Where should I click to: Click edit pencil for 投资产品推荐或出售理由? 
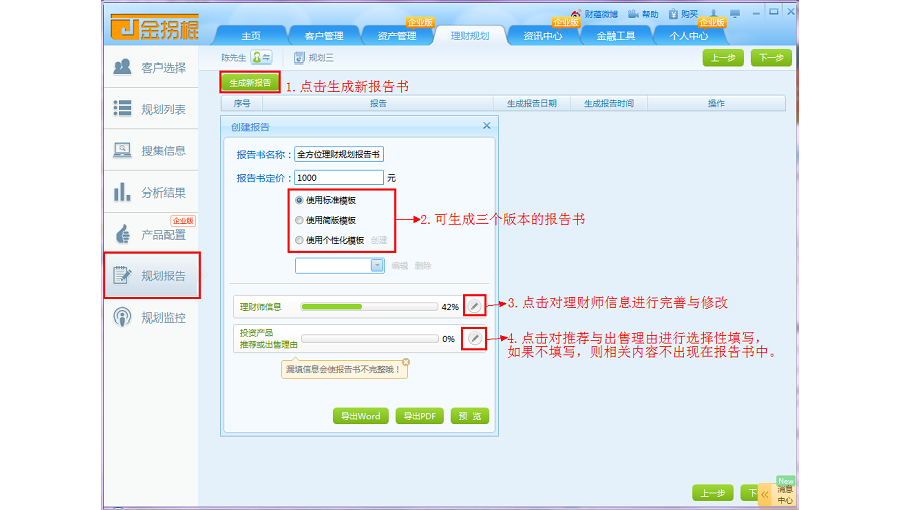pyautogui.click(x=475, y=339)
